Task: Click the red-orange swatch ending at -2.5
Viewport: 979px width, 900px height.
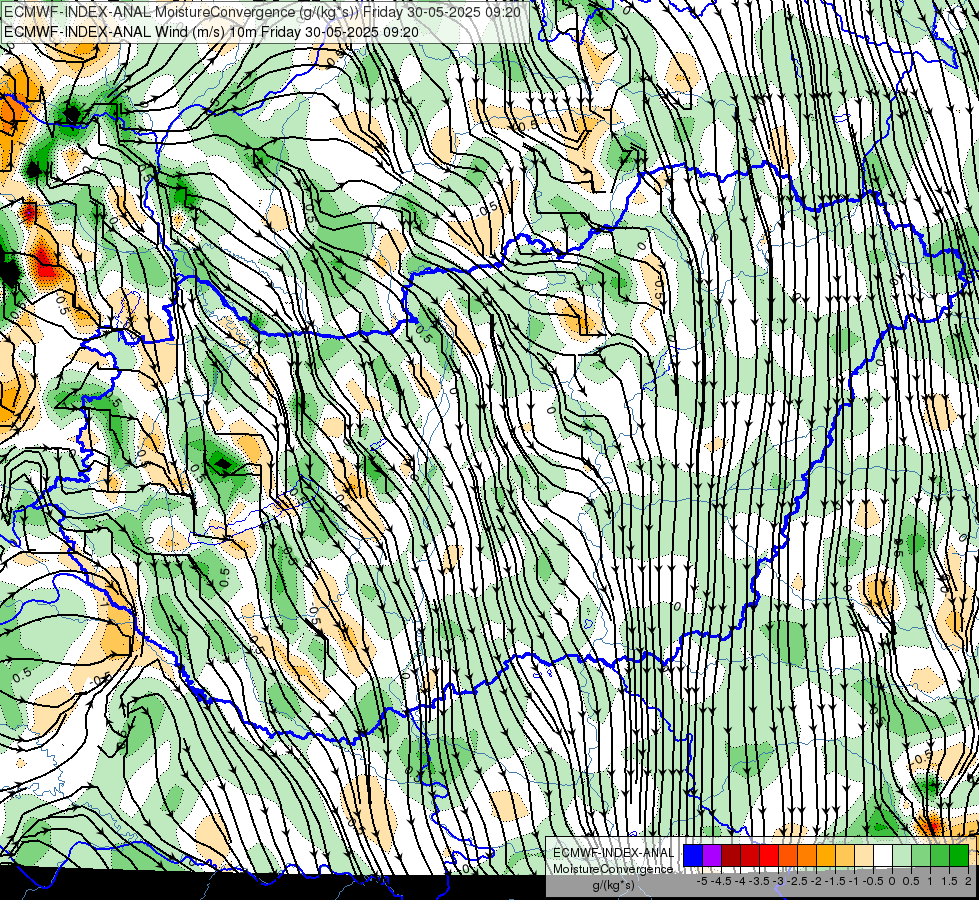Action: pos(788,856)
